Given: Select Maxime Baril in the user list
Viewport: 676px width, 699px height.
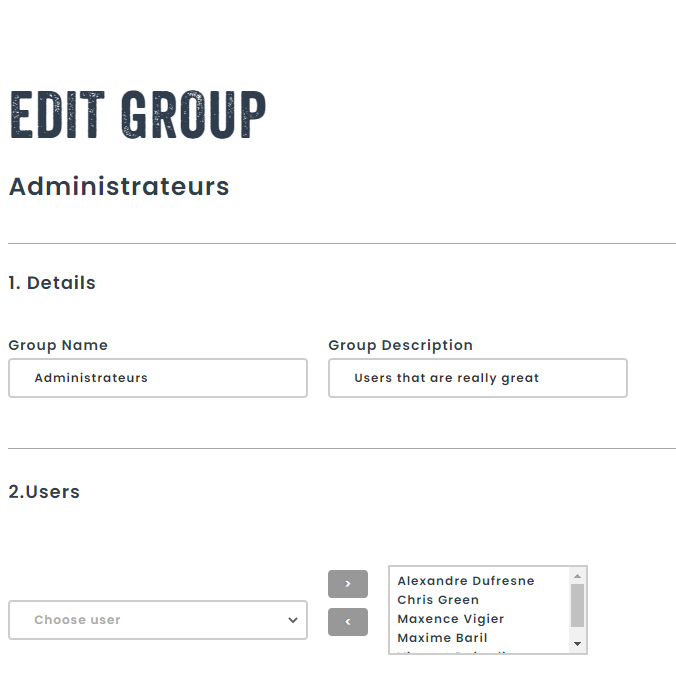Looking at the screenshot, I should pos(442,638).
